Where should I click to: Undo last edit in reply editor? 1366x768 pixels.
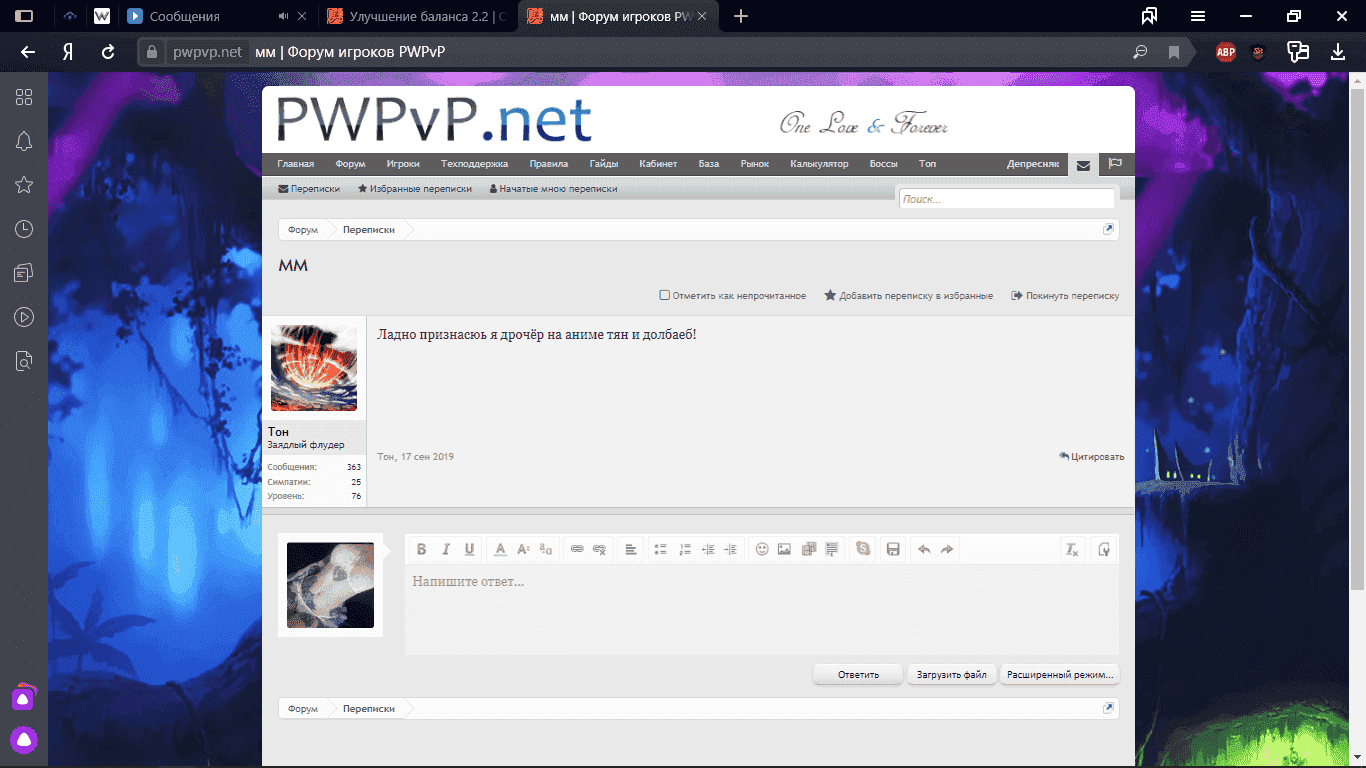(x=924, y=549)
